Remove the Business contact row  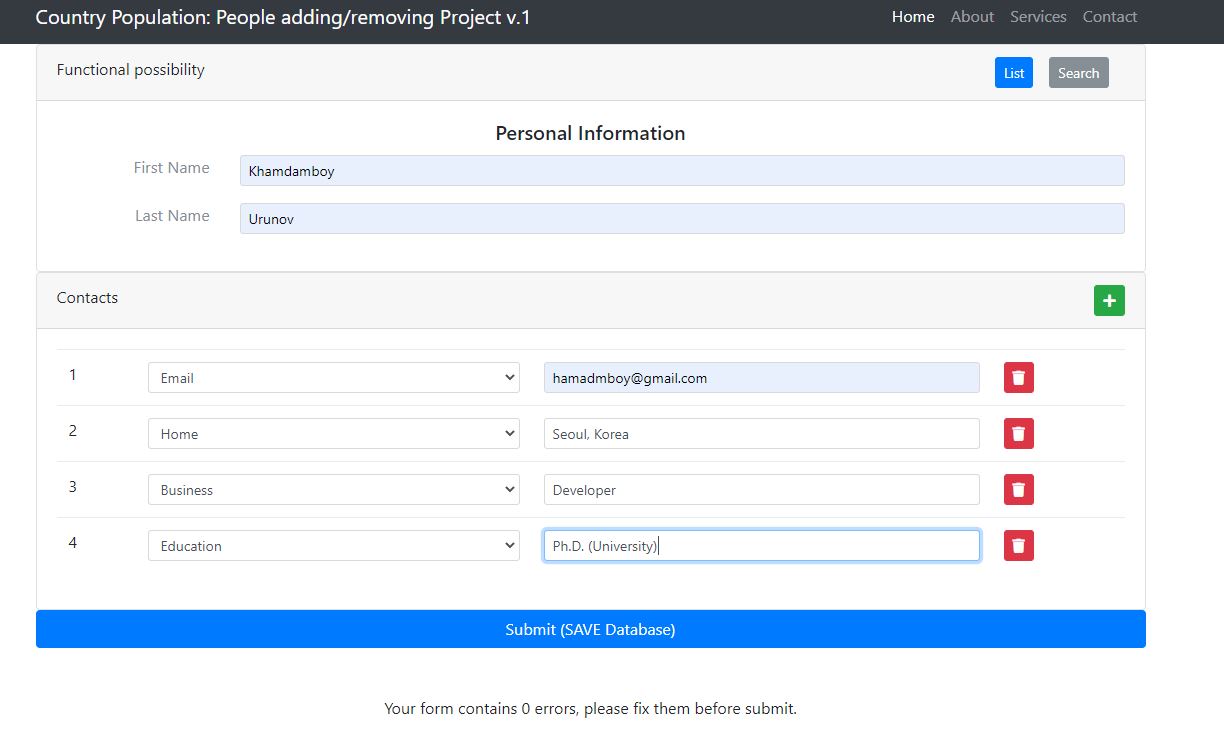tap(1019, 490)
